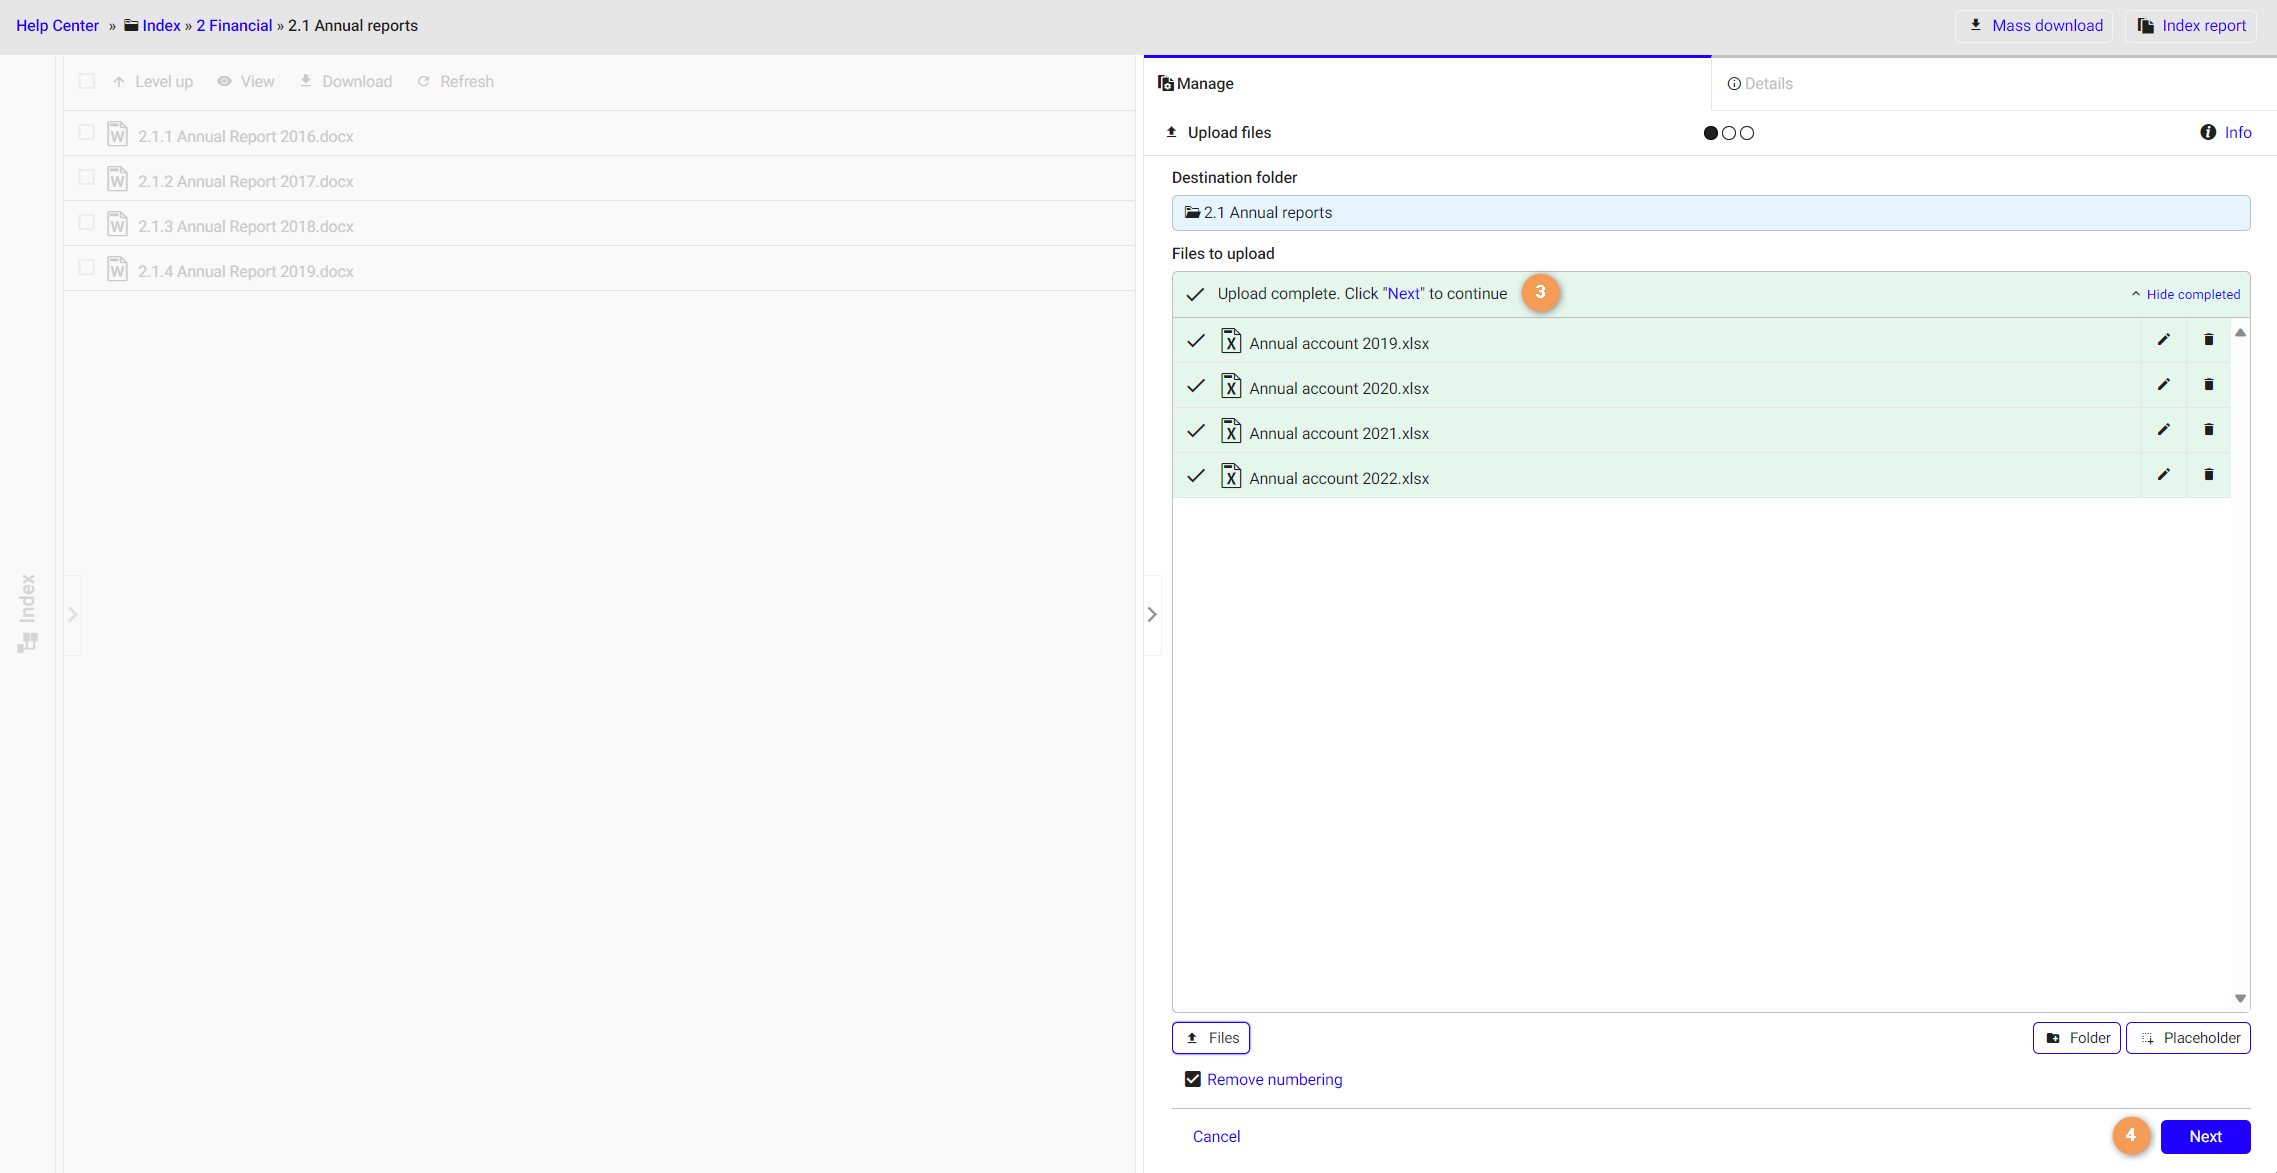This screenshot has width=2277, height=1173.
Task: Click pencil icon for Annual account 2022.xlsx
Action: click(2163, 475)
